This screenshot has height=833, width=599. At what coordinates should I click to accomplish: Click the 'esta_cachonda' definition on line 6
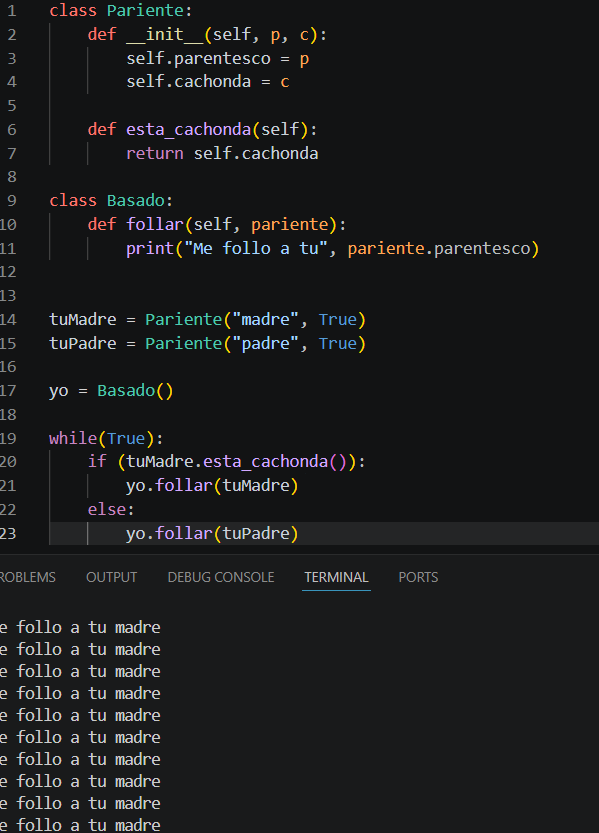tap(189, 129)
